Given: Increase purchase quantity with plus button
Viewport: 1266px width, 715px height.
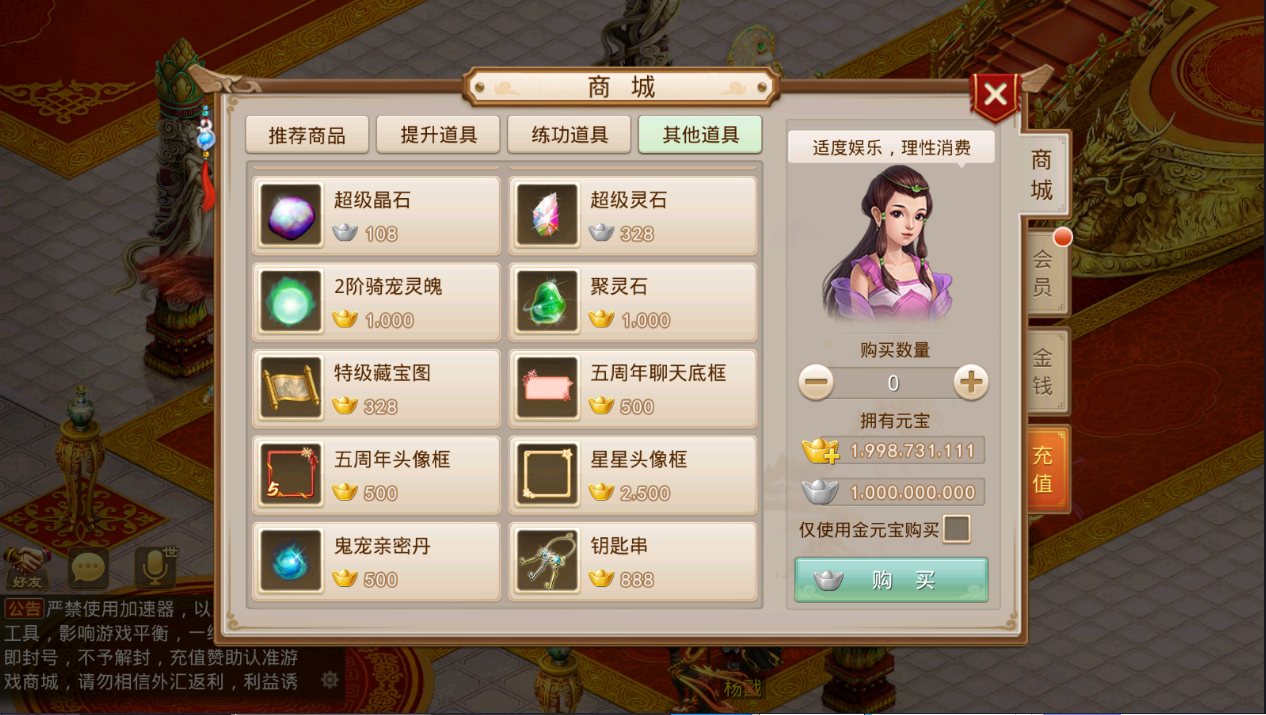Looking at the screenshot, I should pyautogui.click(x=971, y=382).
